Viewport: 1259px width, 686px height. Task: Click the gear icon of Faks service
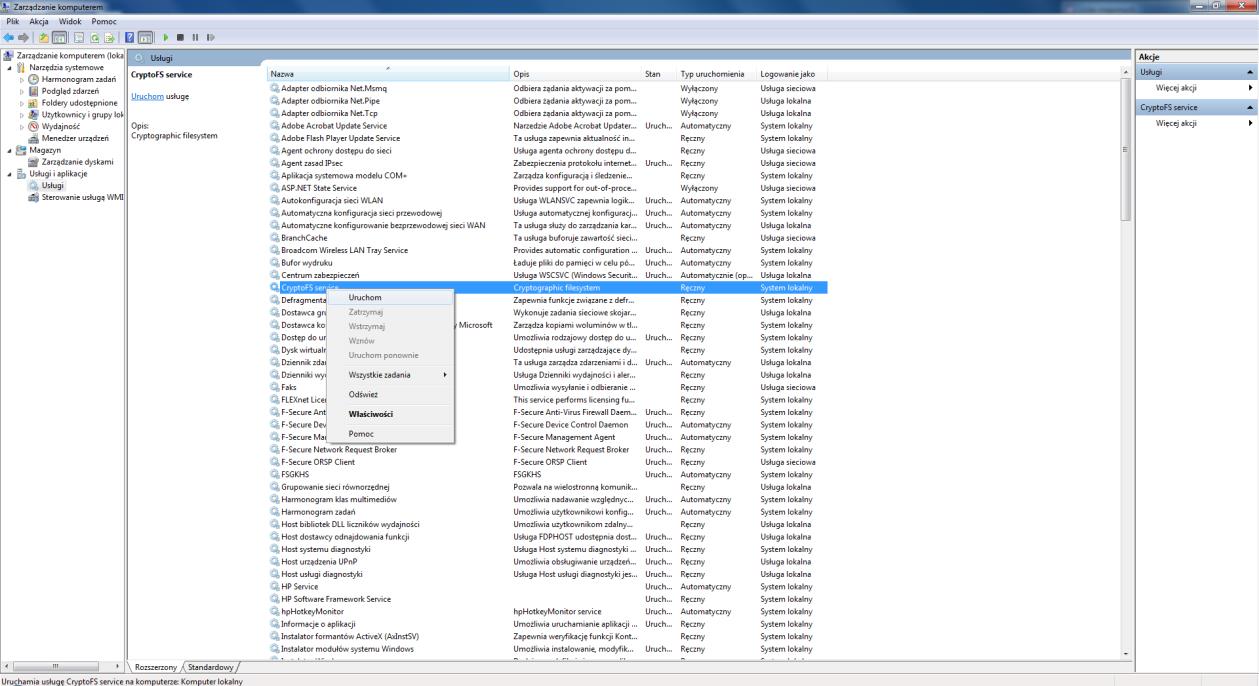coord(275,387)
